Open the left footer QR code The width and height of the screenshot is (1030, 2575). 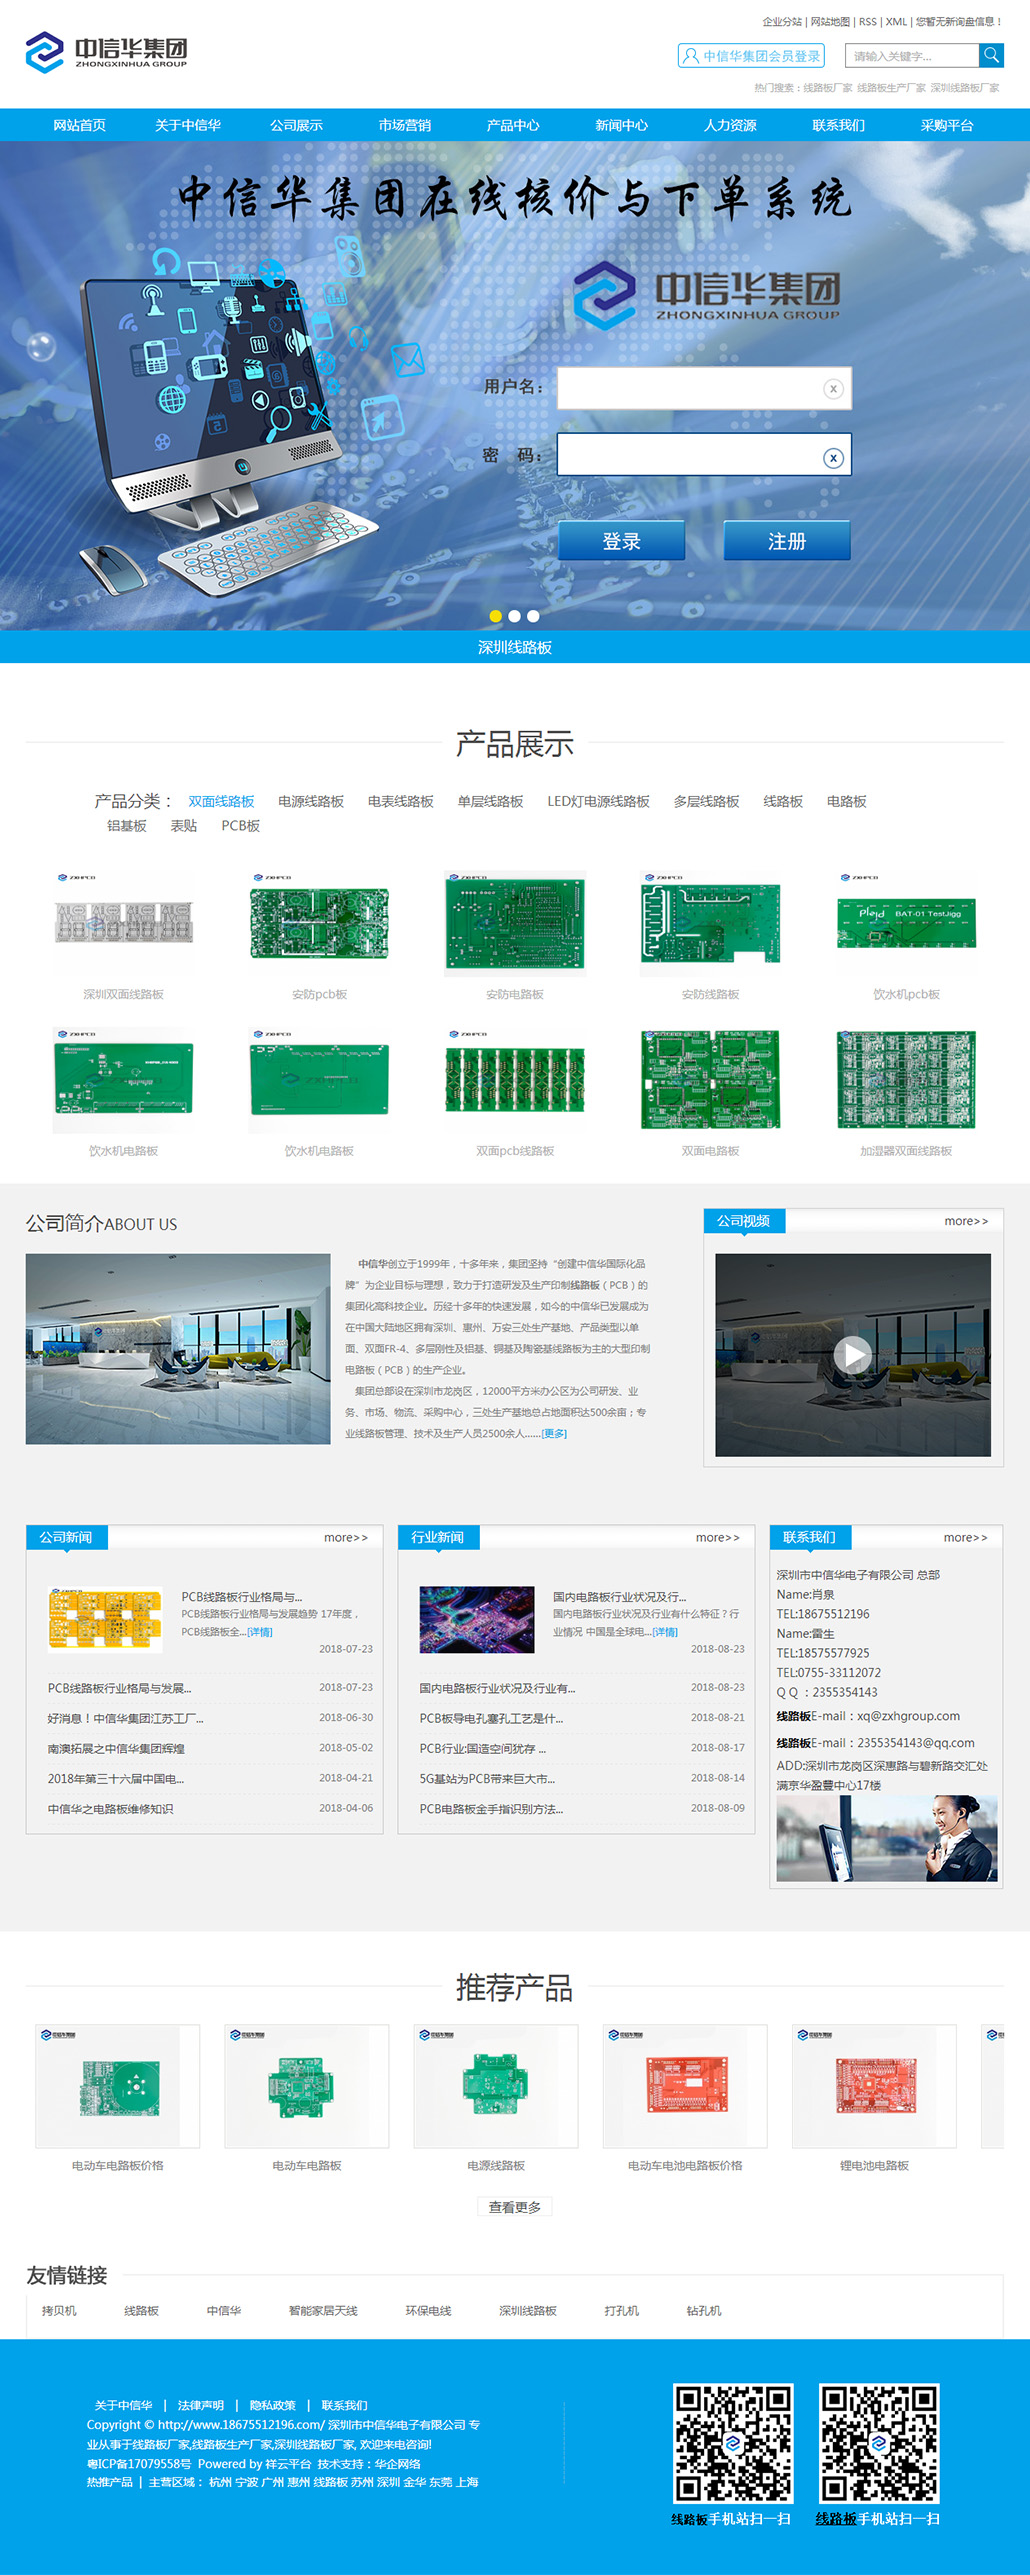[x=733, y=2443]
